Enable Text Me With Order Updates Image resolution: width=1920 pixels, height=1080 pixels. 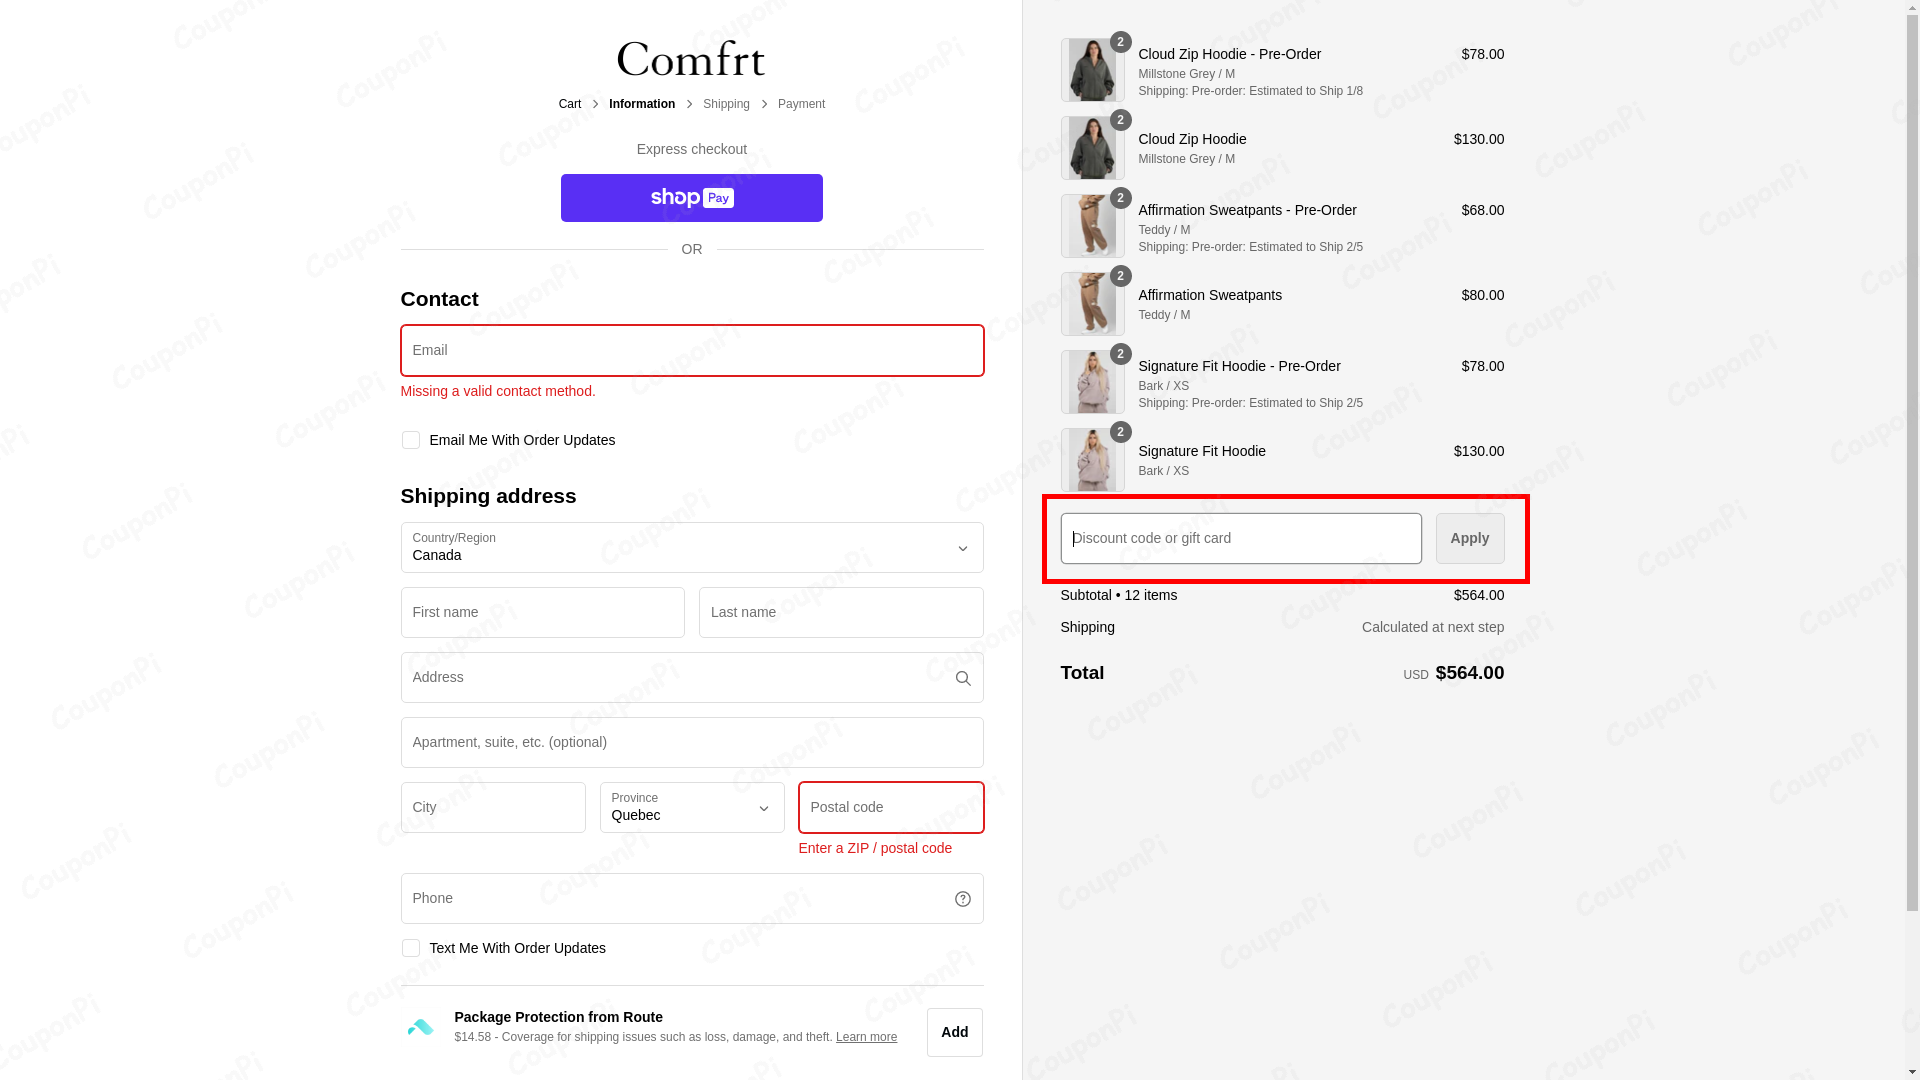pos(410,947)
